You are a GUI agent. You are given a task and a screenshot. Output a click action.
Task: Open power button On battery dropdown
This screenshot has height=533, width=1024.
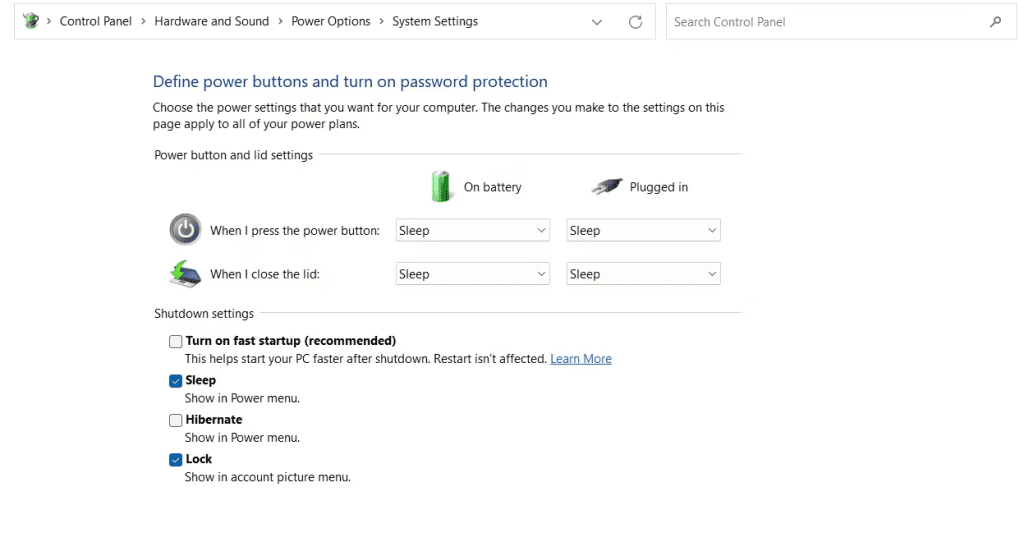coord(473,230)
